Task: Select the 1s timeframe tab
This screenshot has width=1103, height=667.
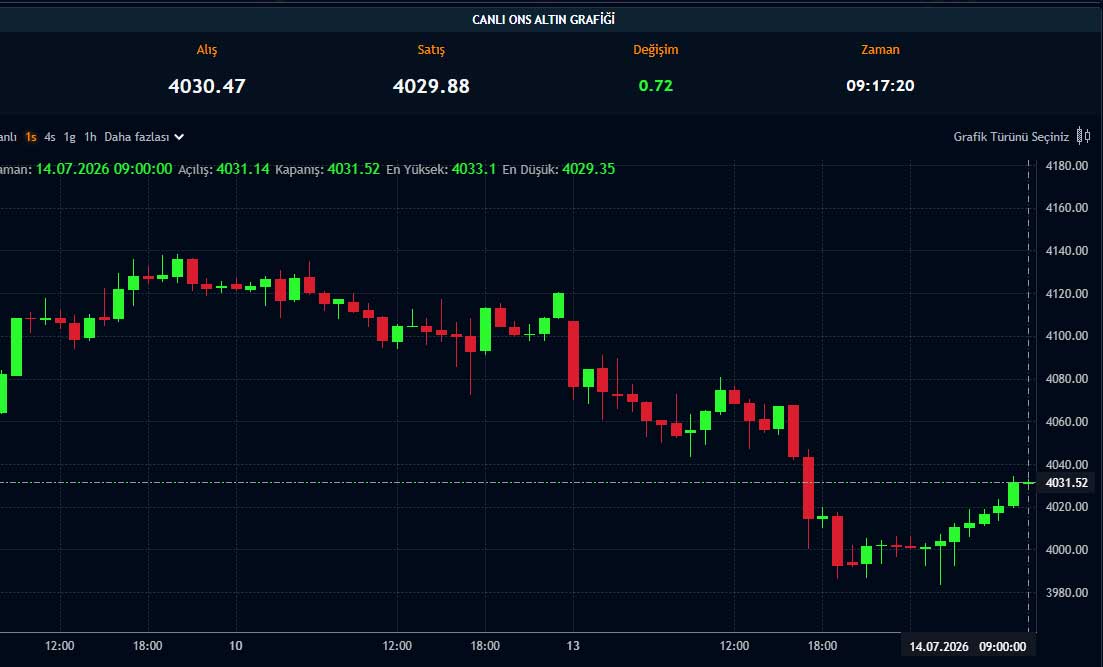Action: point(31,137)
